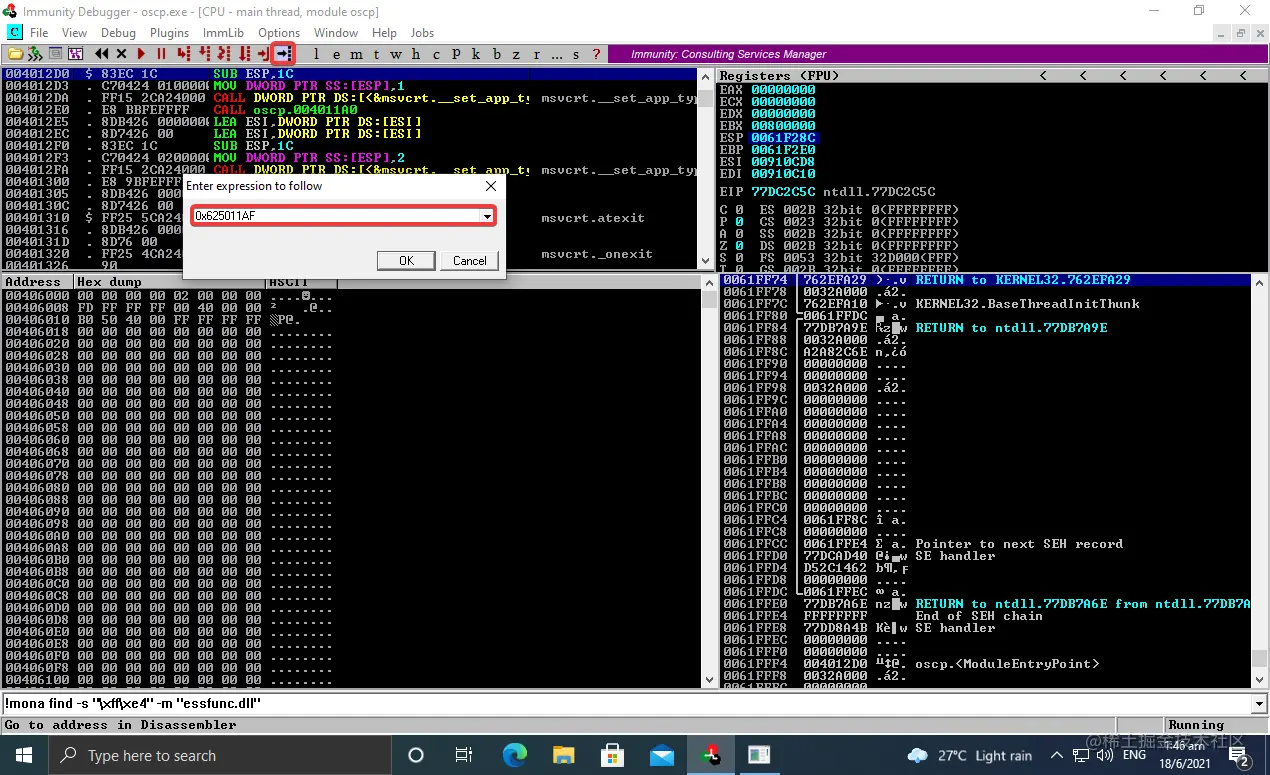Show Threads via 't' toolbar letter
The height and width of the screenshot is (775, 1270).
click(x=377, y=54)
